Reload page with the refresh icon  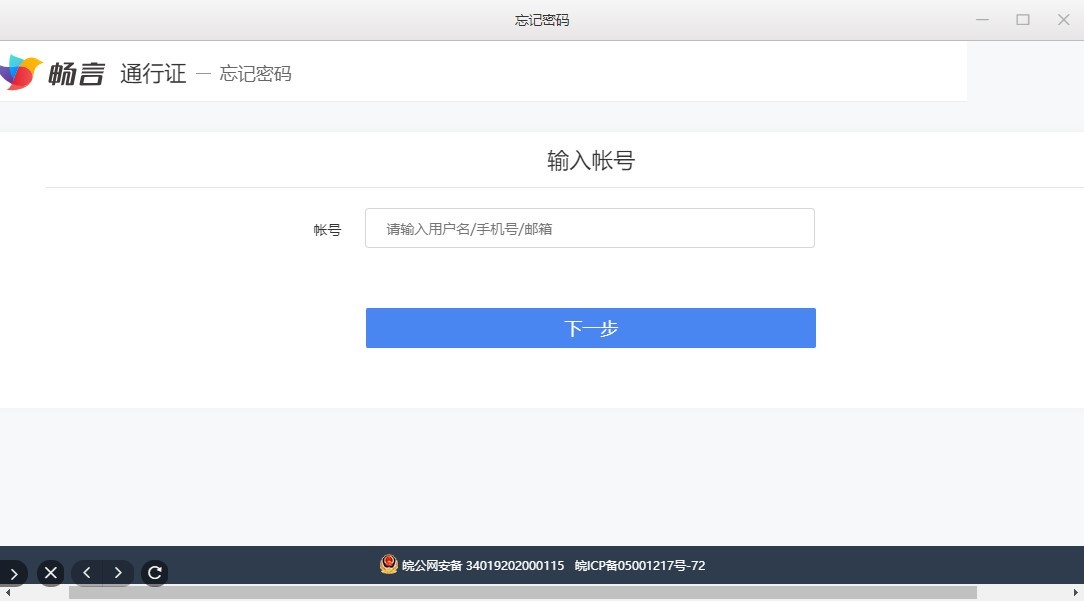click(x=155, y=573)
